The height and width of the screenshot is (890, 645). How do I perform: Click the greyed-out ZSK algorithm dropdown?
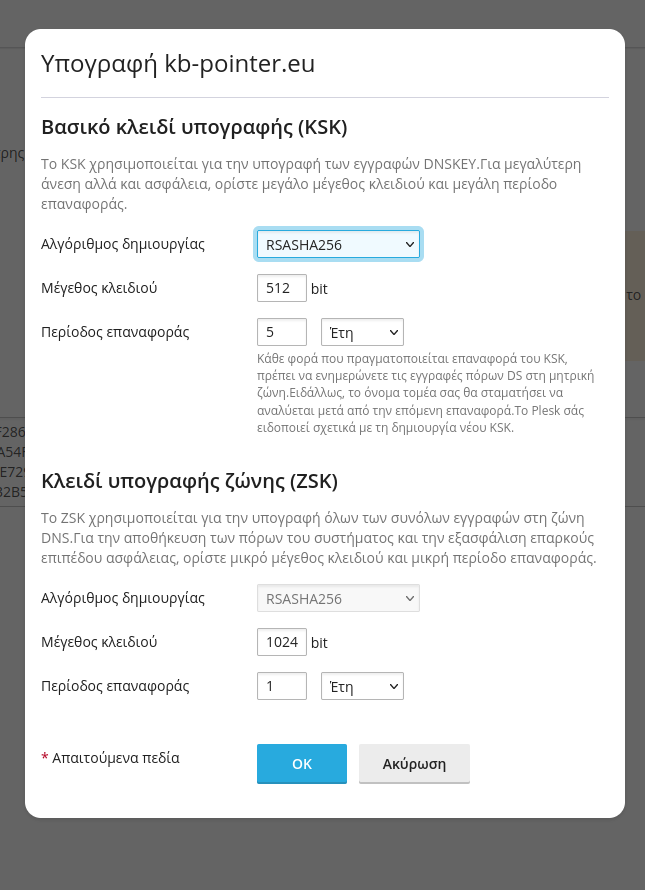click(x=338, y=598)
